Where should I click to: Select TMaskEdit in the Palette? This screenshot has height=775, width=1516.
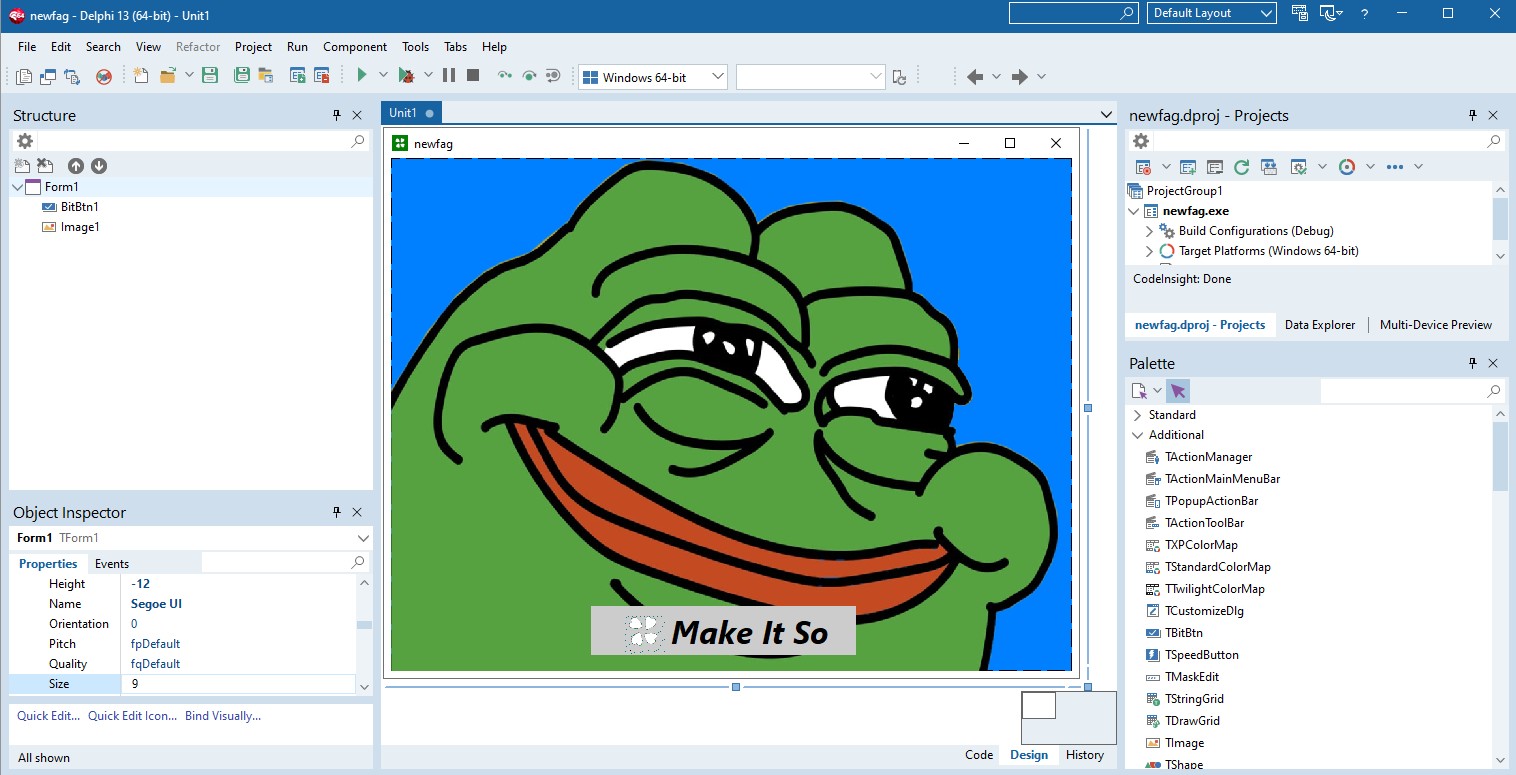1194,677
